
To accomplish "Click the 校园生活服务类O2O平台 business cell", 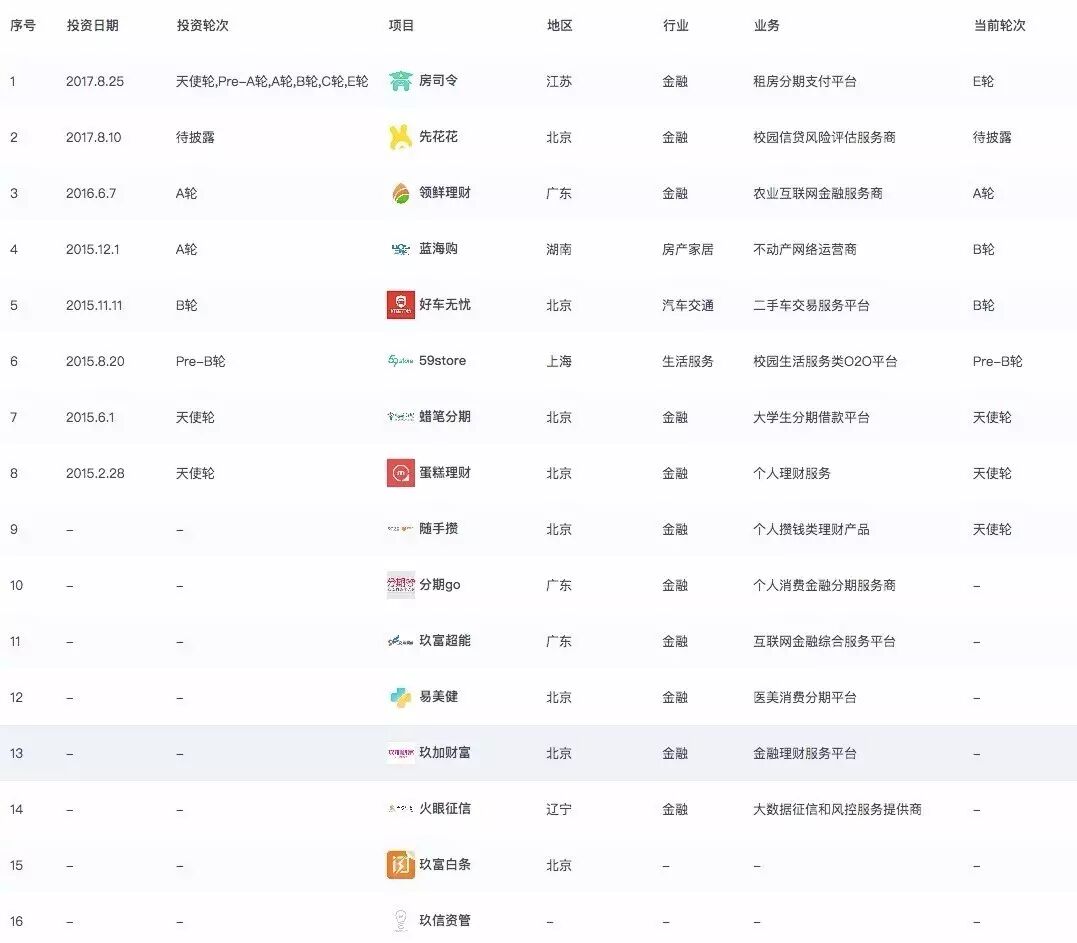I will pyautogui.click(x=825, y=361).
